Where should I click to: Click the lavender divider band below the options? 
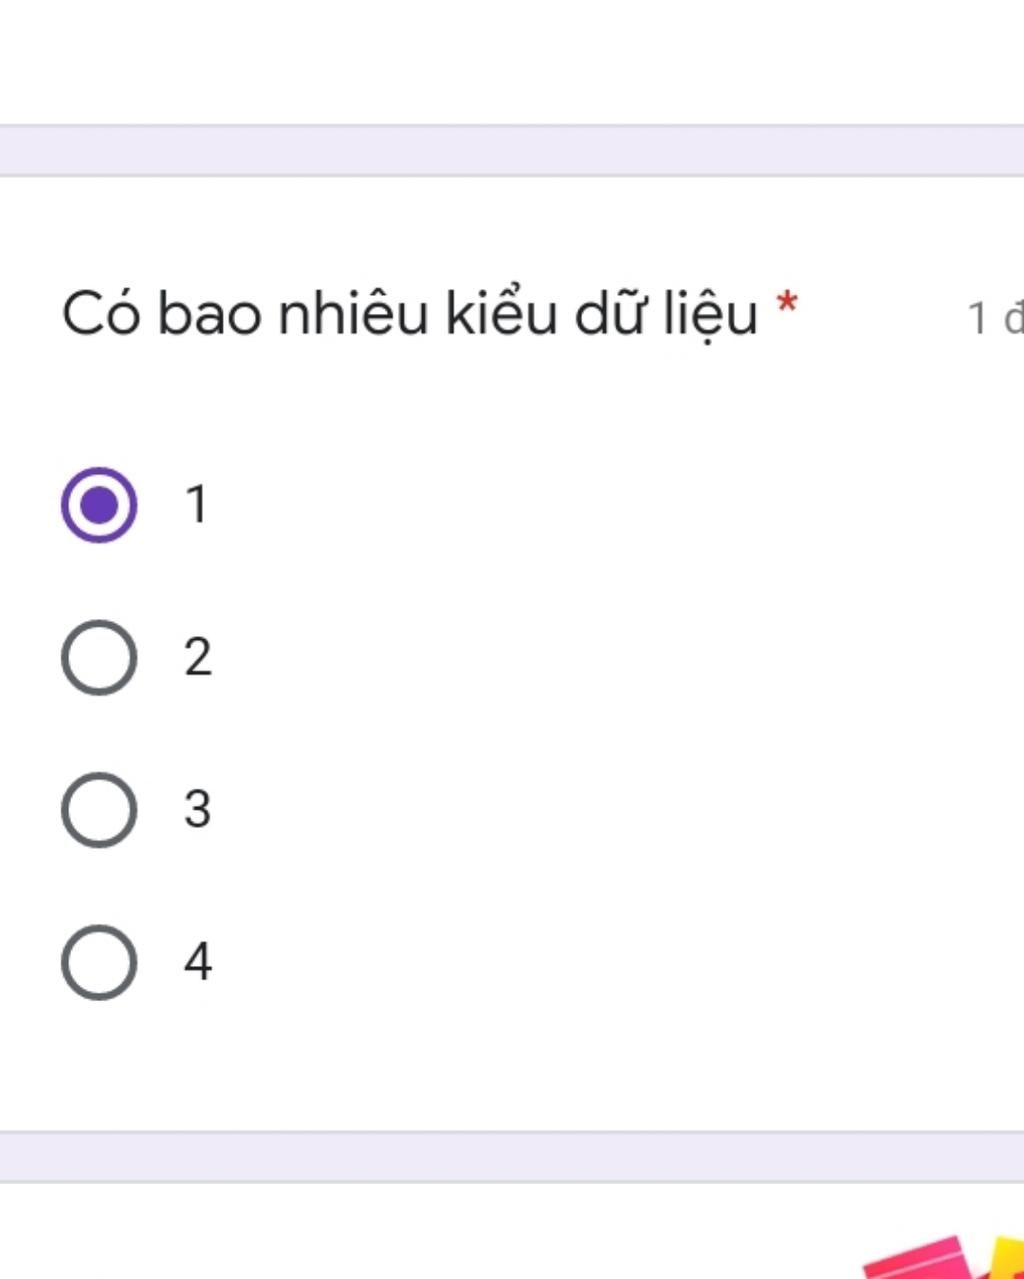(512, 1157)
